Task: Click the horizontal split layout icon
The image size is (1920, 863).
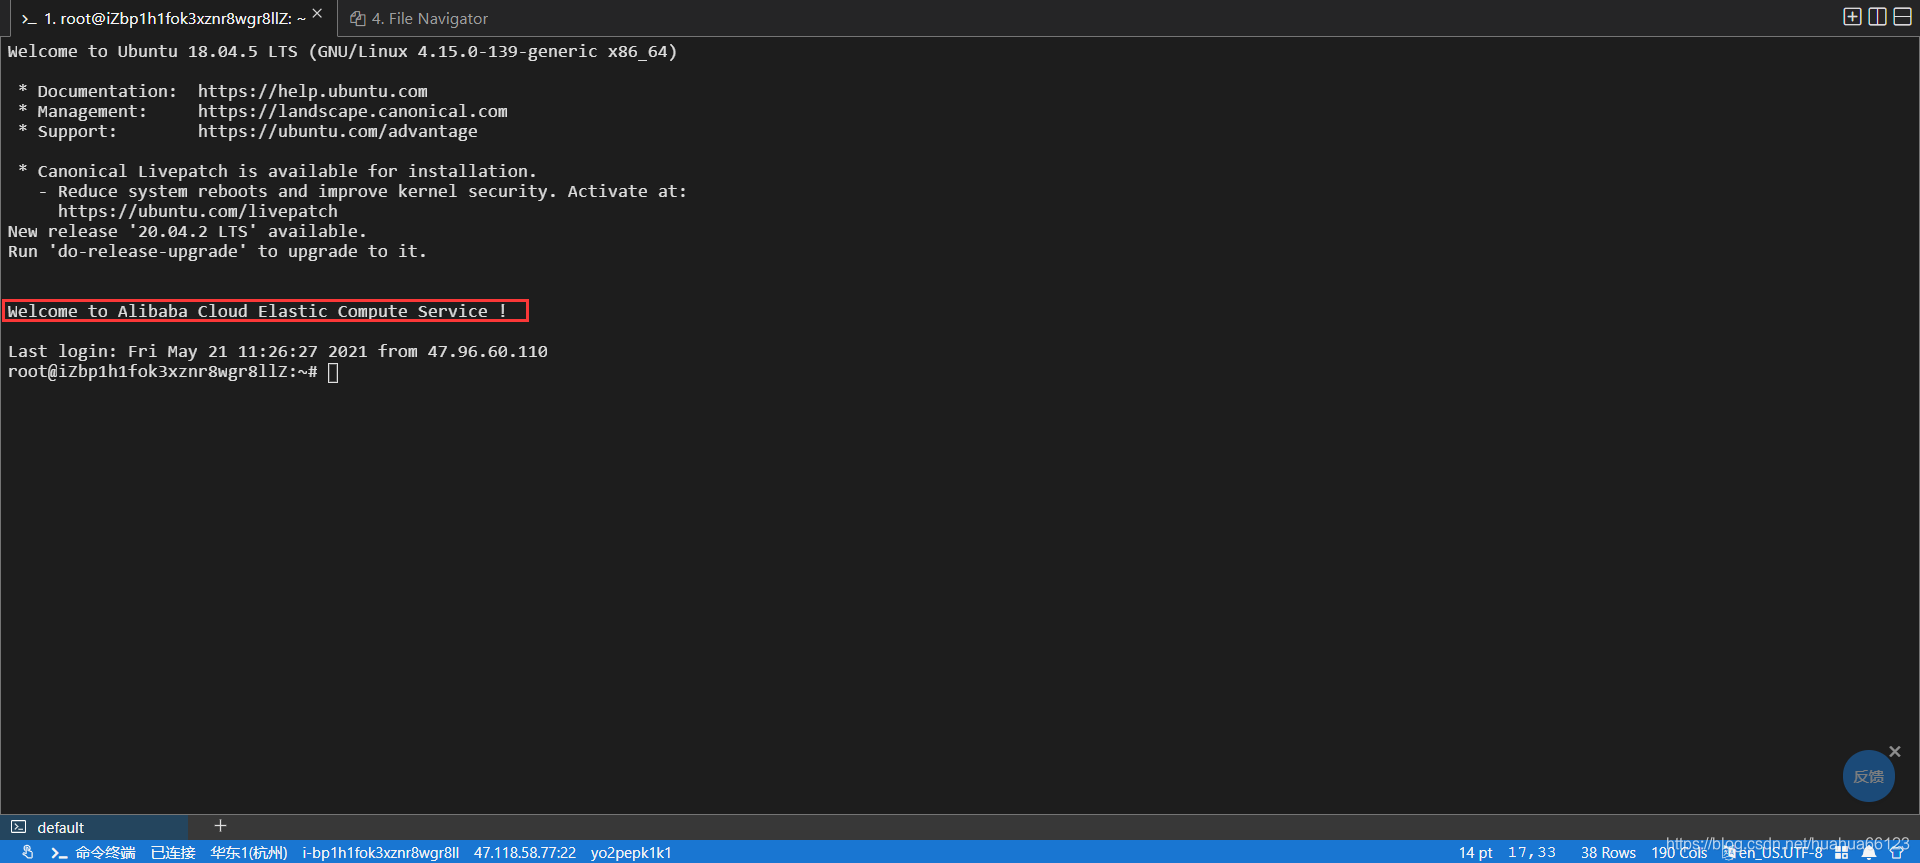Action: pyautogui.click(x=1902, y=17)
